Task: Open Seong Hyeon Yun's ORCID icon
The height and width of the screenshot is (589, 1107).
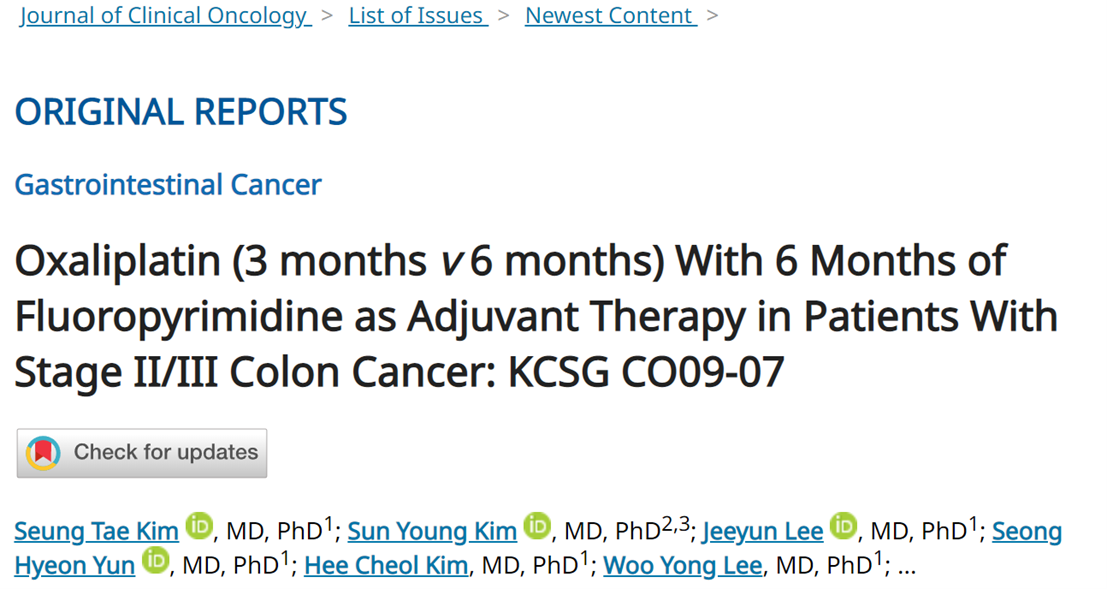Action: pyautogui.click(x=156, y=561)
